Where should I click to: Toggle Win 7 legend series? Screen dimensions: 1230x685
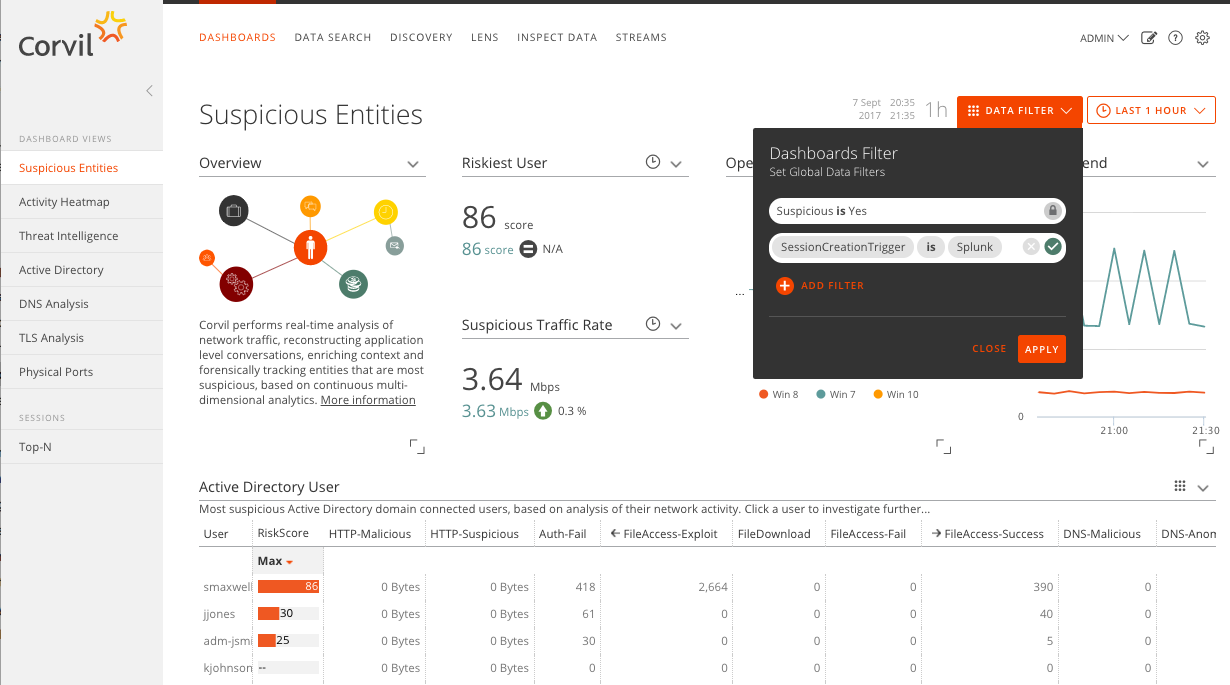836,394
